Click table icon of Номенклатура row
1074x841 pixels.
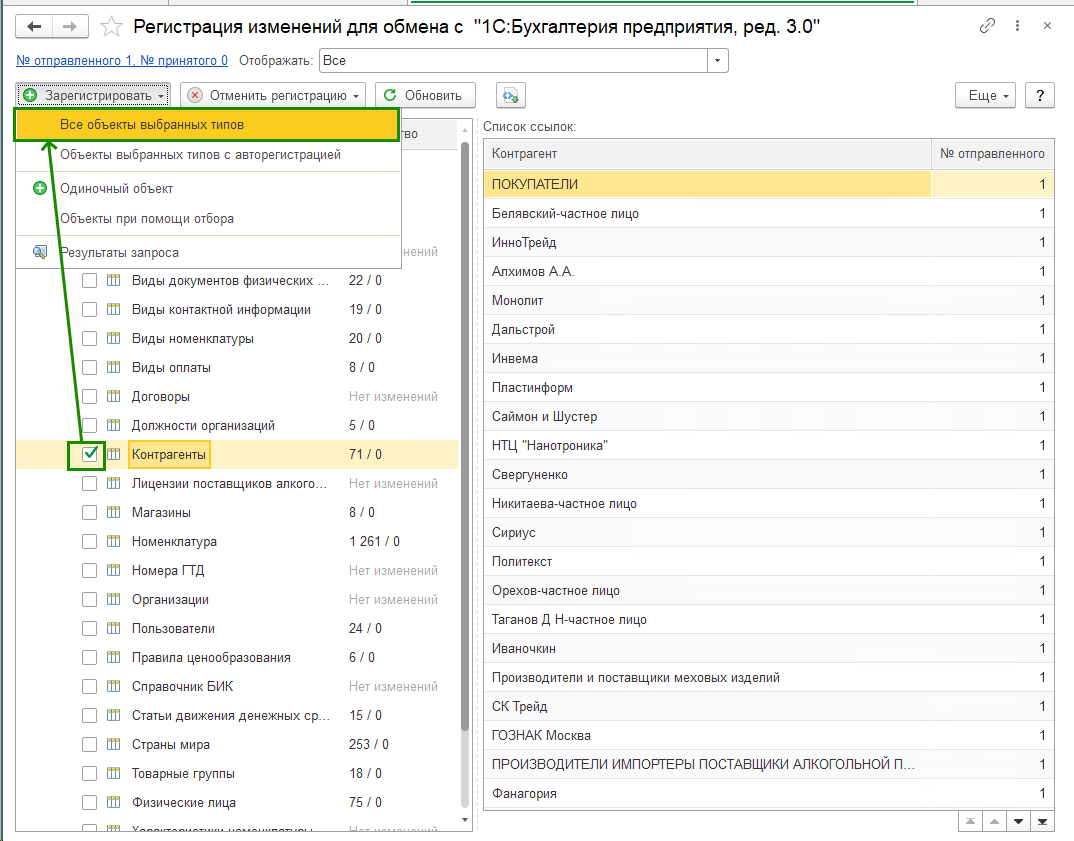[114, 541]
